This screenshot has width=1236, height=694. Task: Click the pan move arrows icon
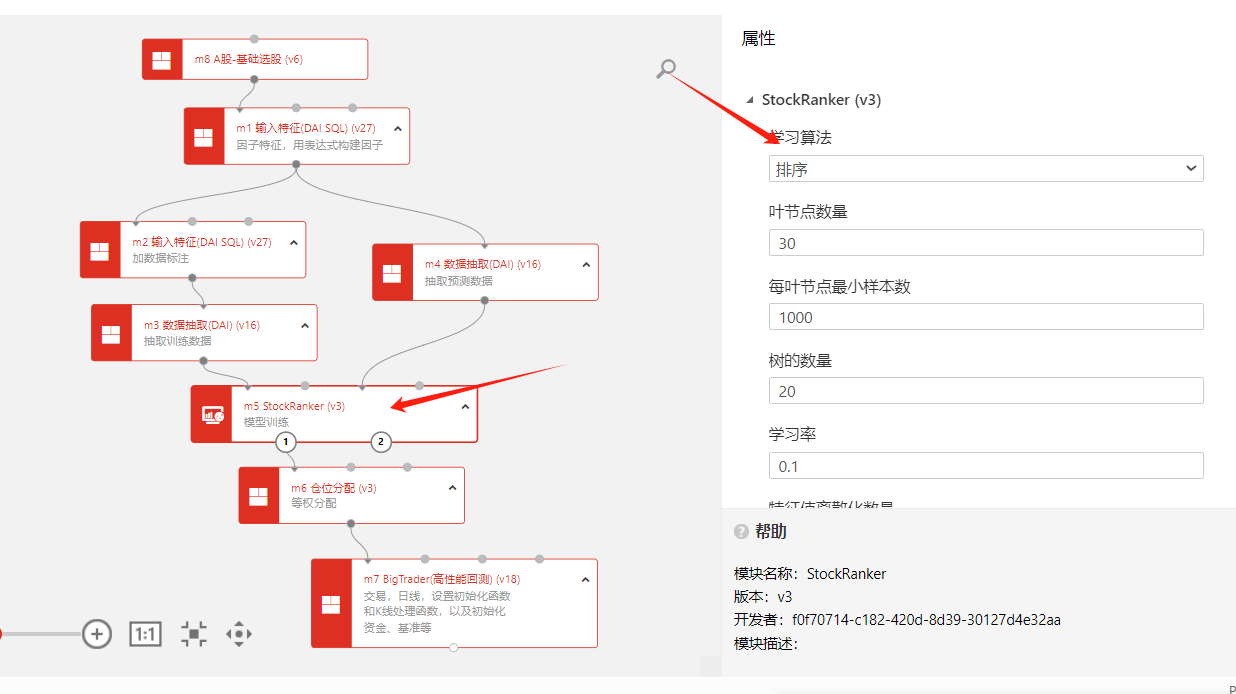[239, 634]
